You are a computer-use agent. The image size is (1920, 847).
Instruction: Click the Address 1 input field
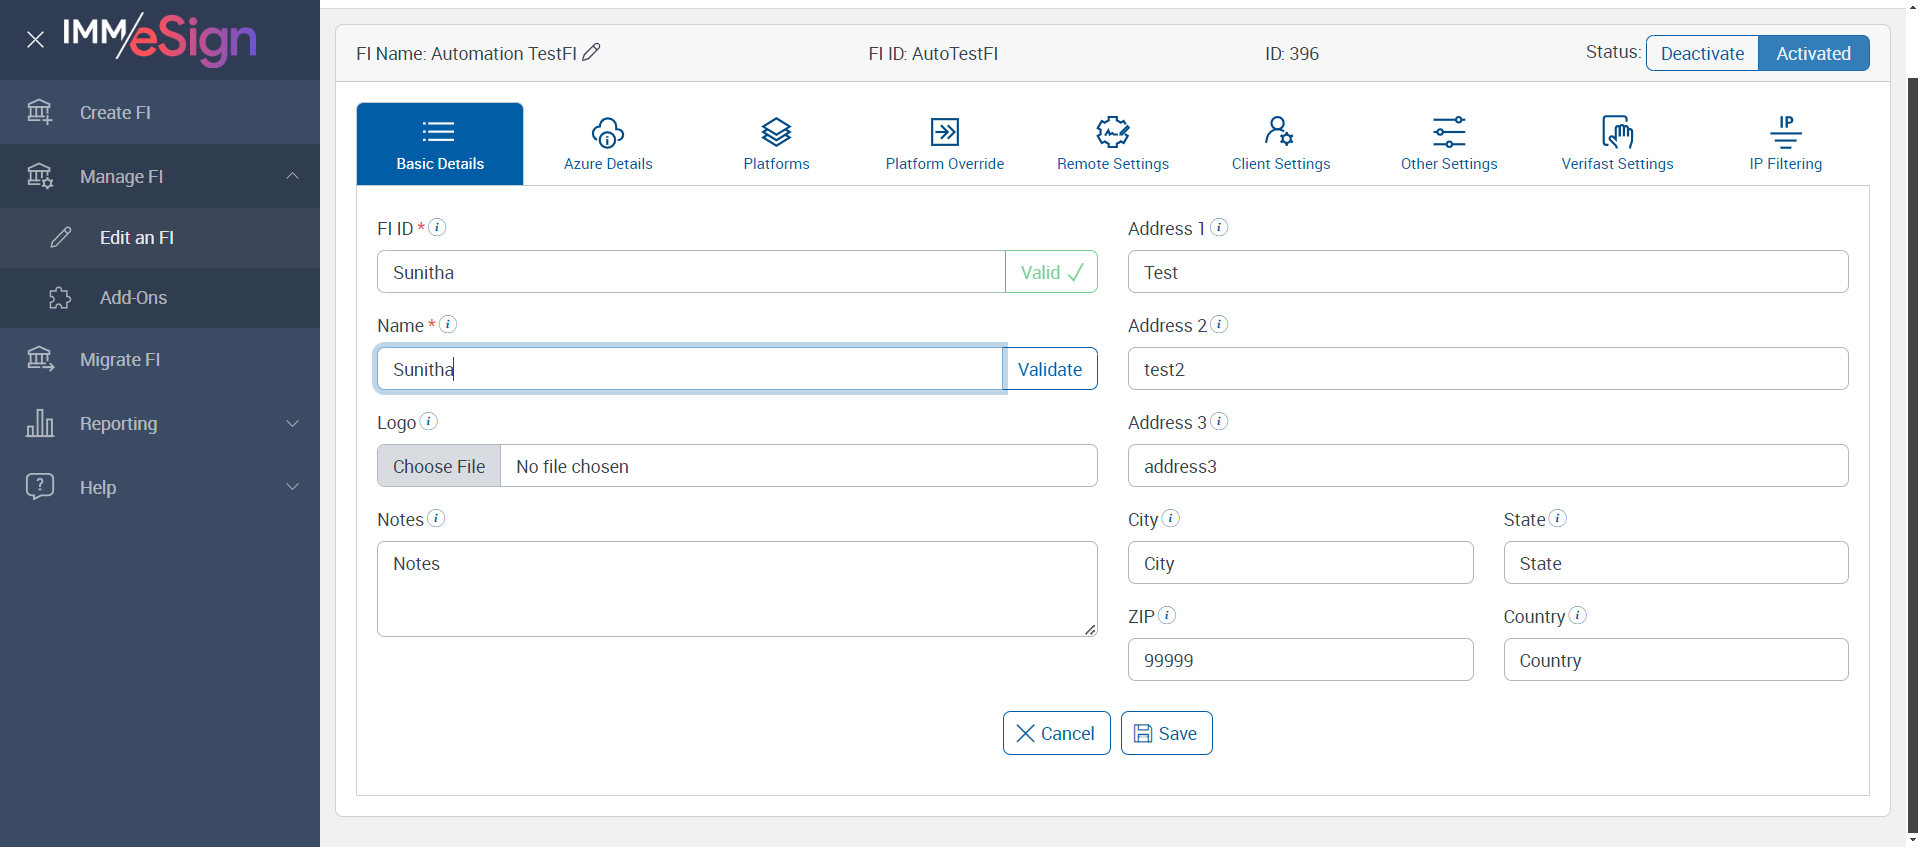(1487, 272)
